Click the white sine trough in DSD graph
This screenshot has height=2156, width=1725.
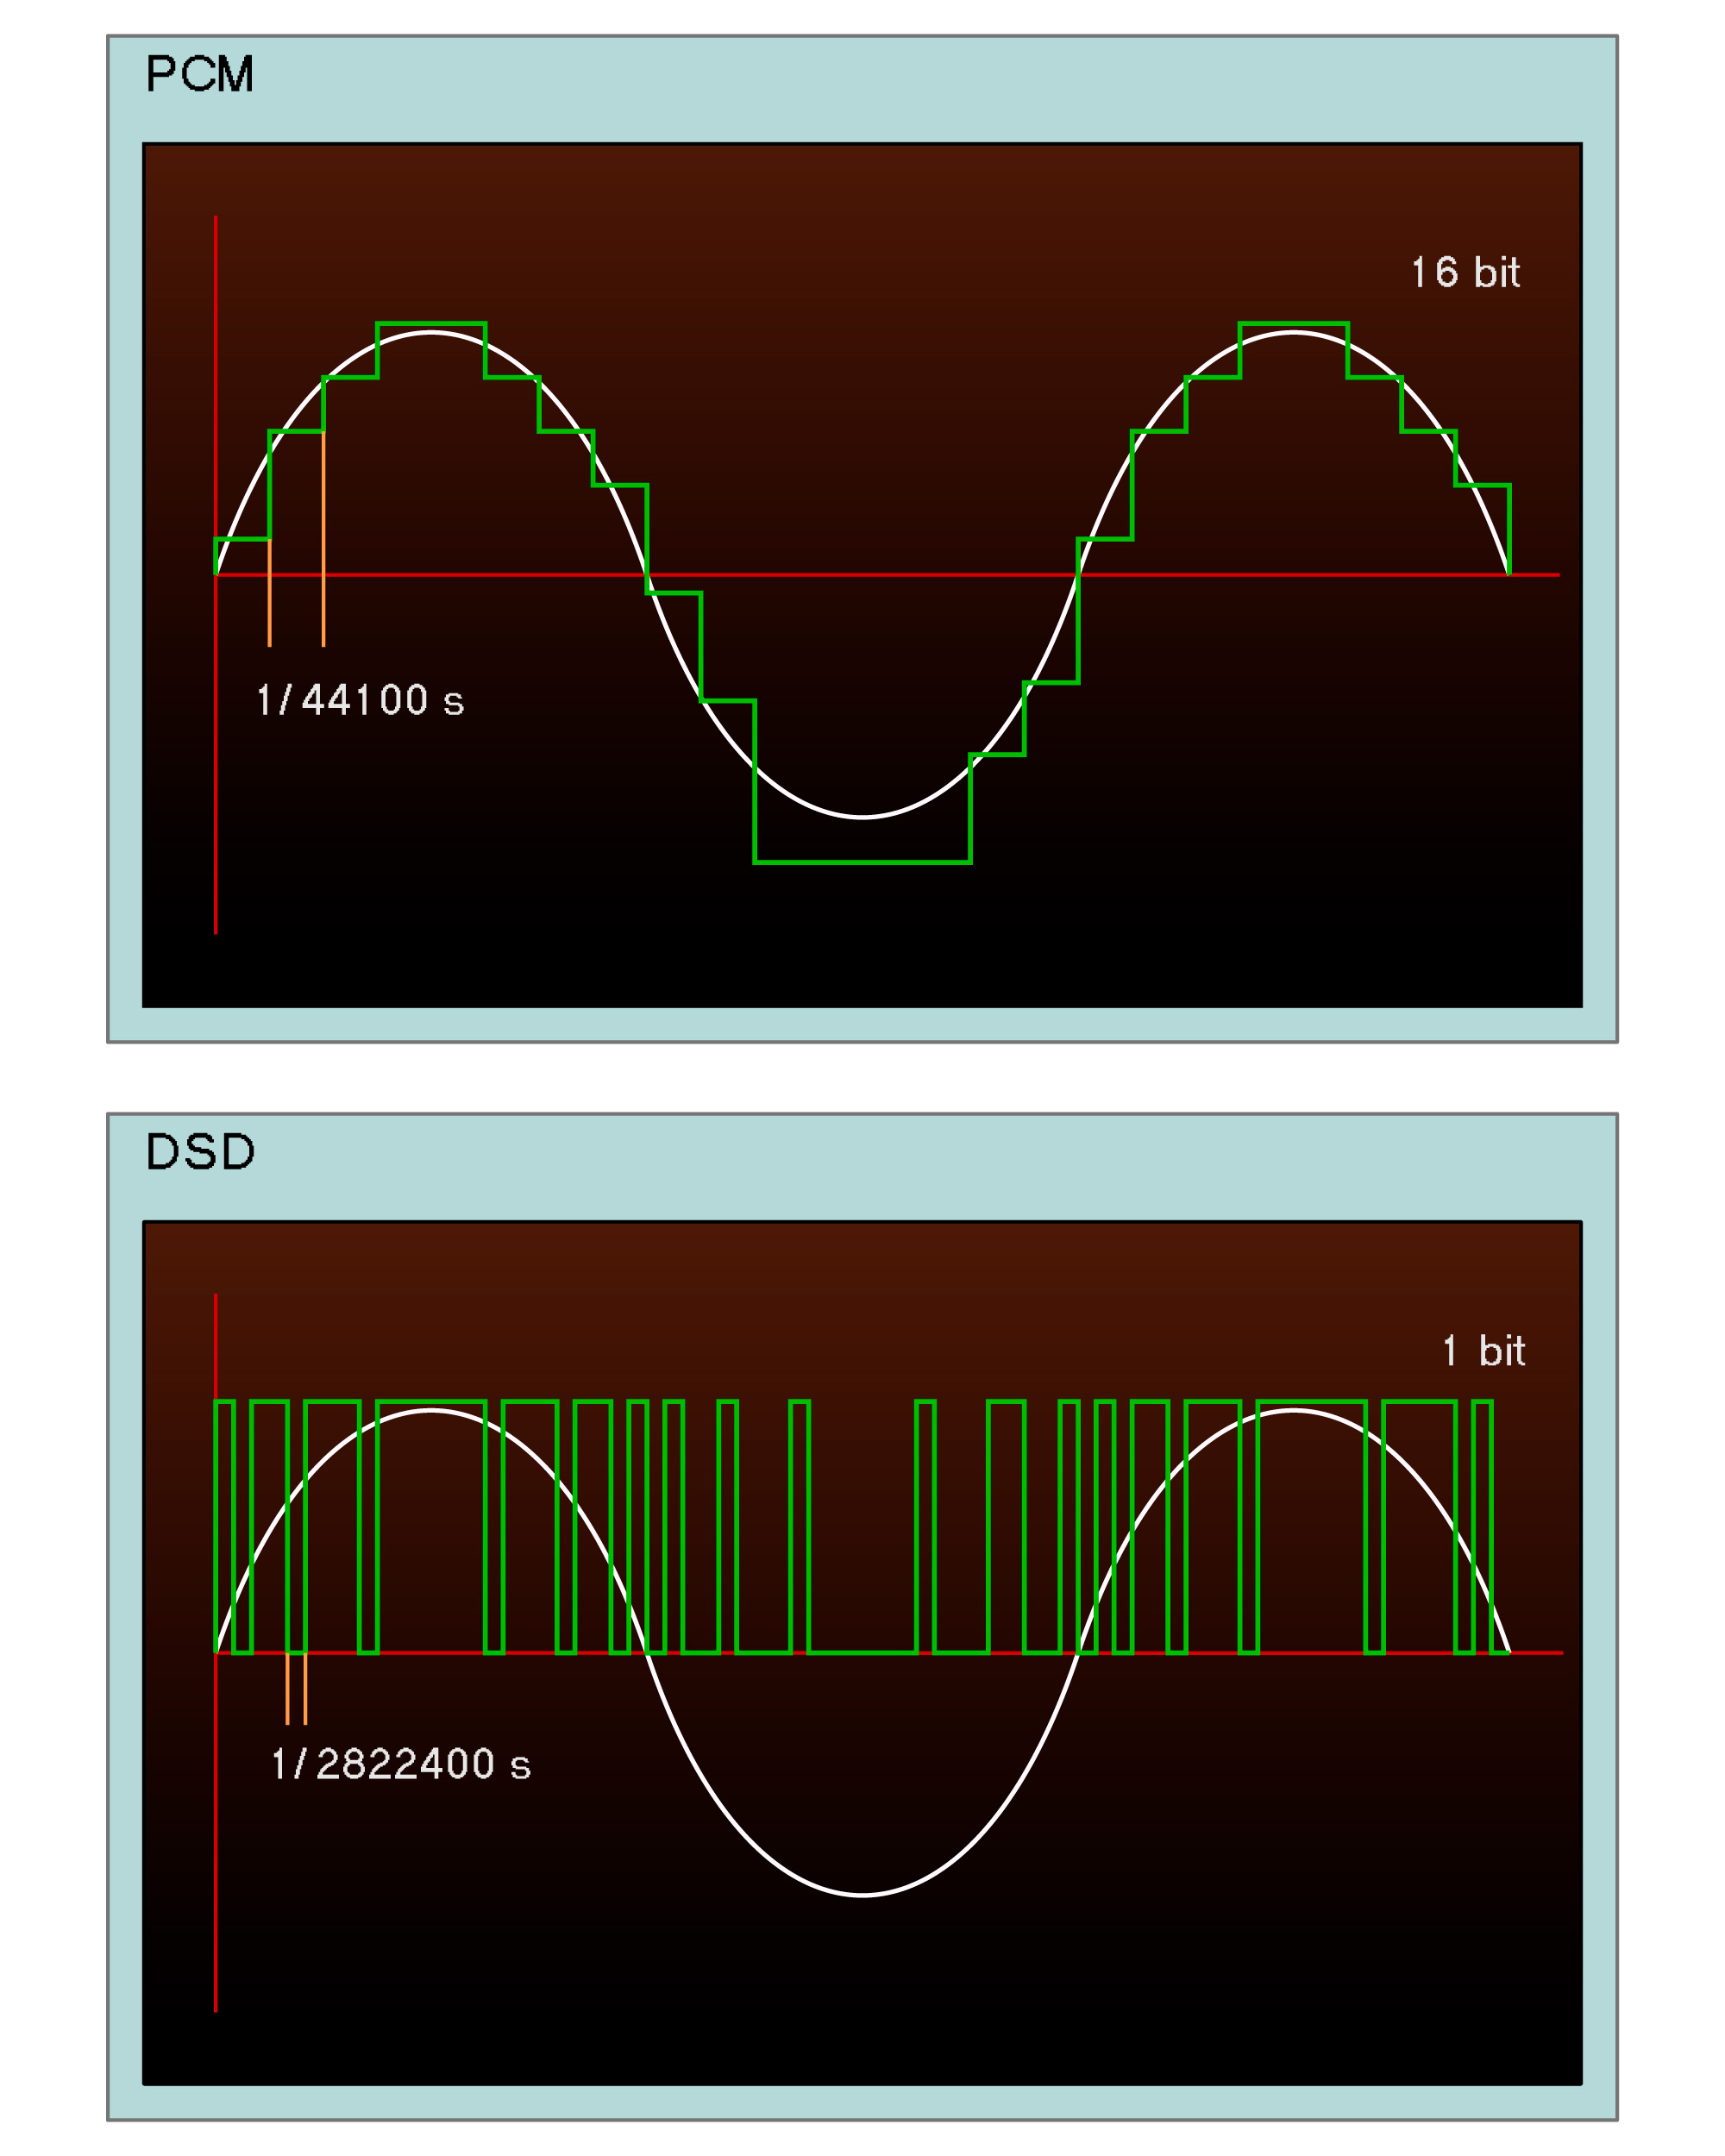coord(862,1894)
